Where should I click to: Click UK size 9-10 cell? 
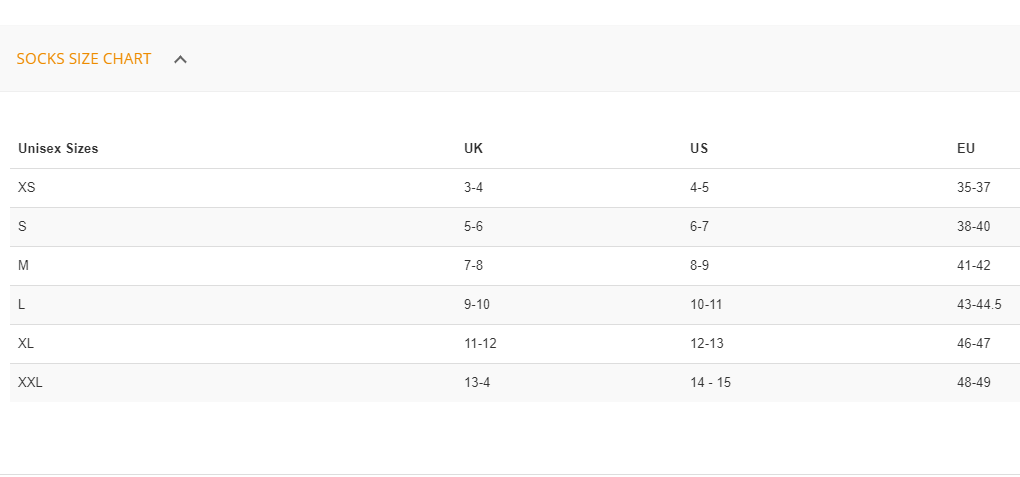point(477,304)
